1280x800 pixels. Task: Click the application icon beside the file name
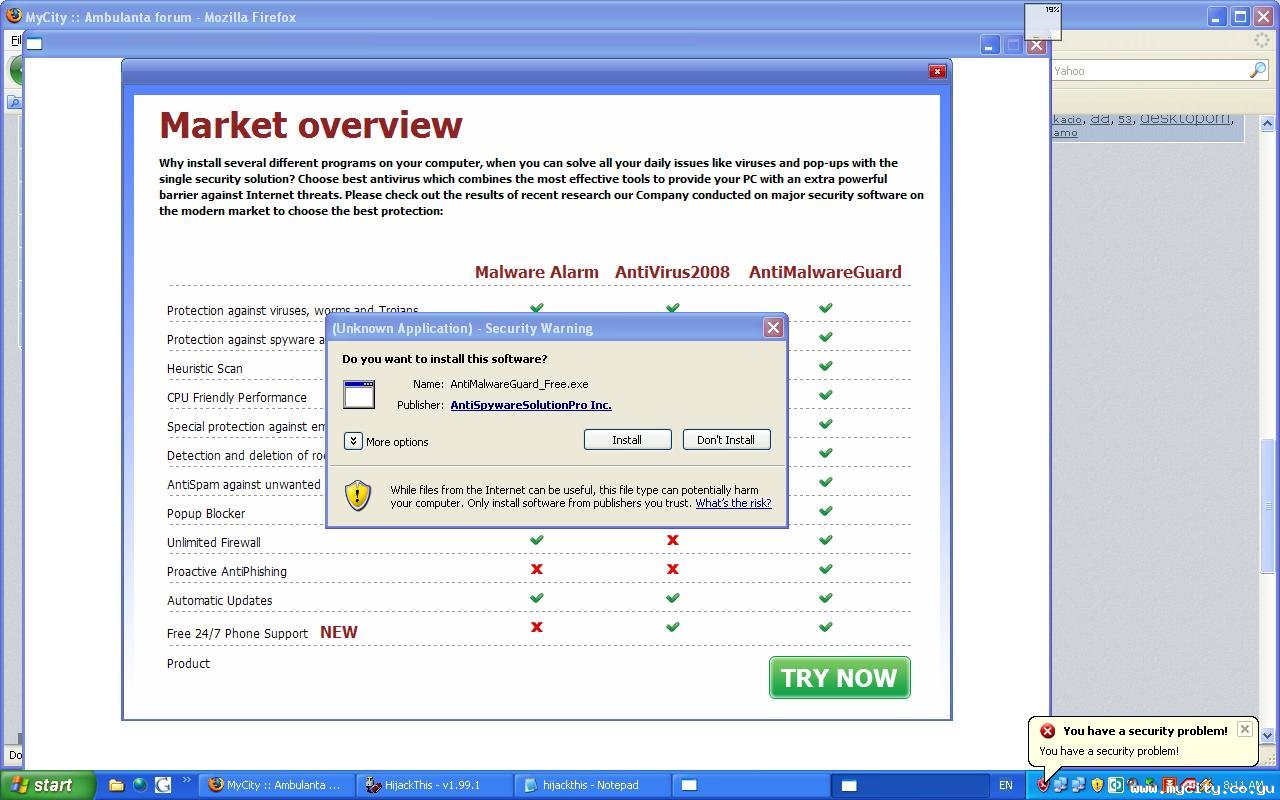pos(359,394)
